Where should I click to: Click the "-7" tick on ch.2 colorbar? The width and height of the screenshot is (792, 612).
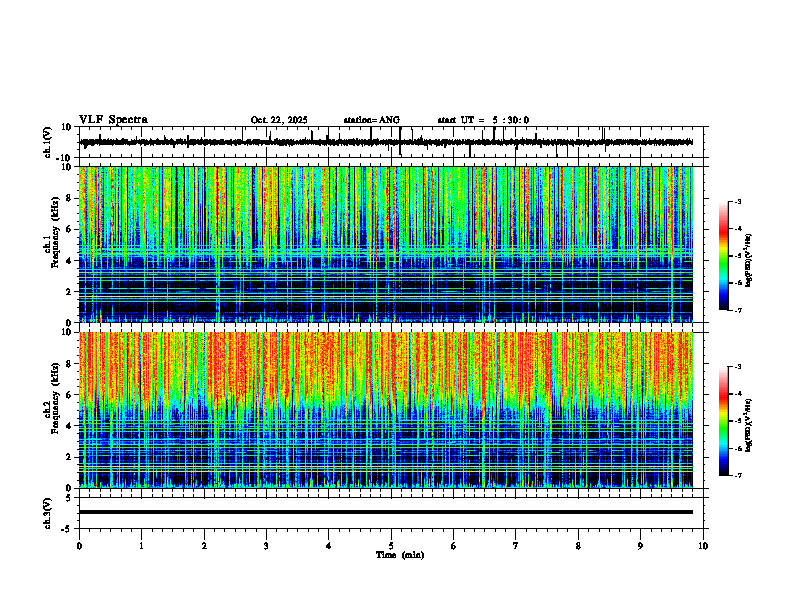coord(738,476)
